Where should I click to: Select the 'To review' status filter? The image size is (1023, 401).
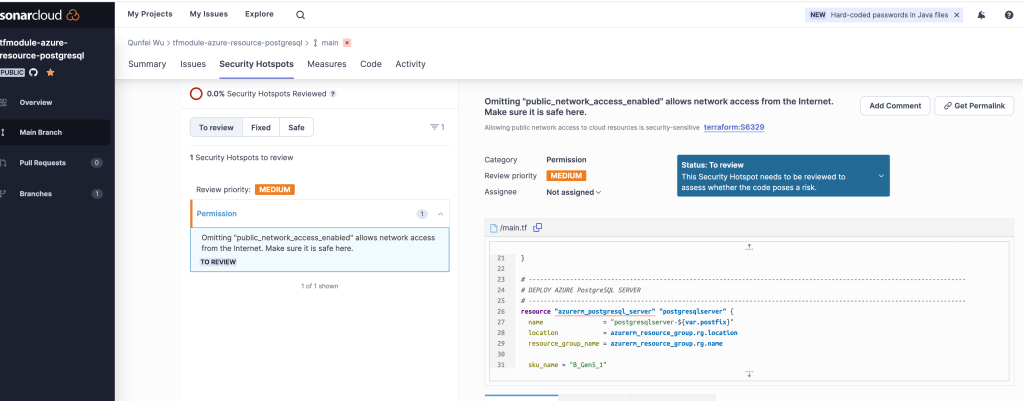click(216, 128)
